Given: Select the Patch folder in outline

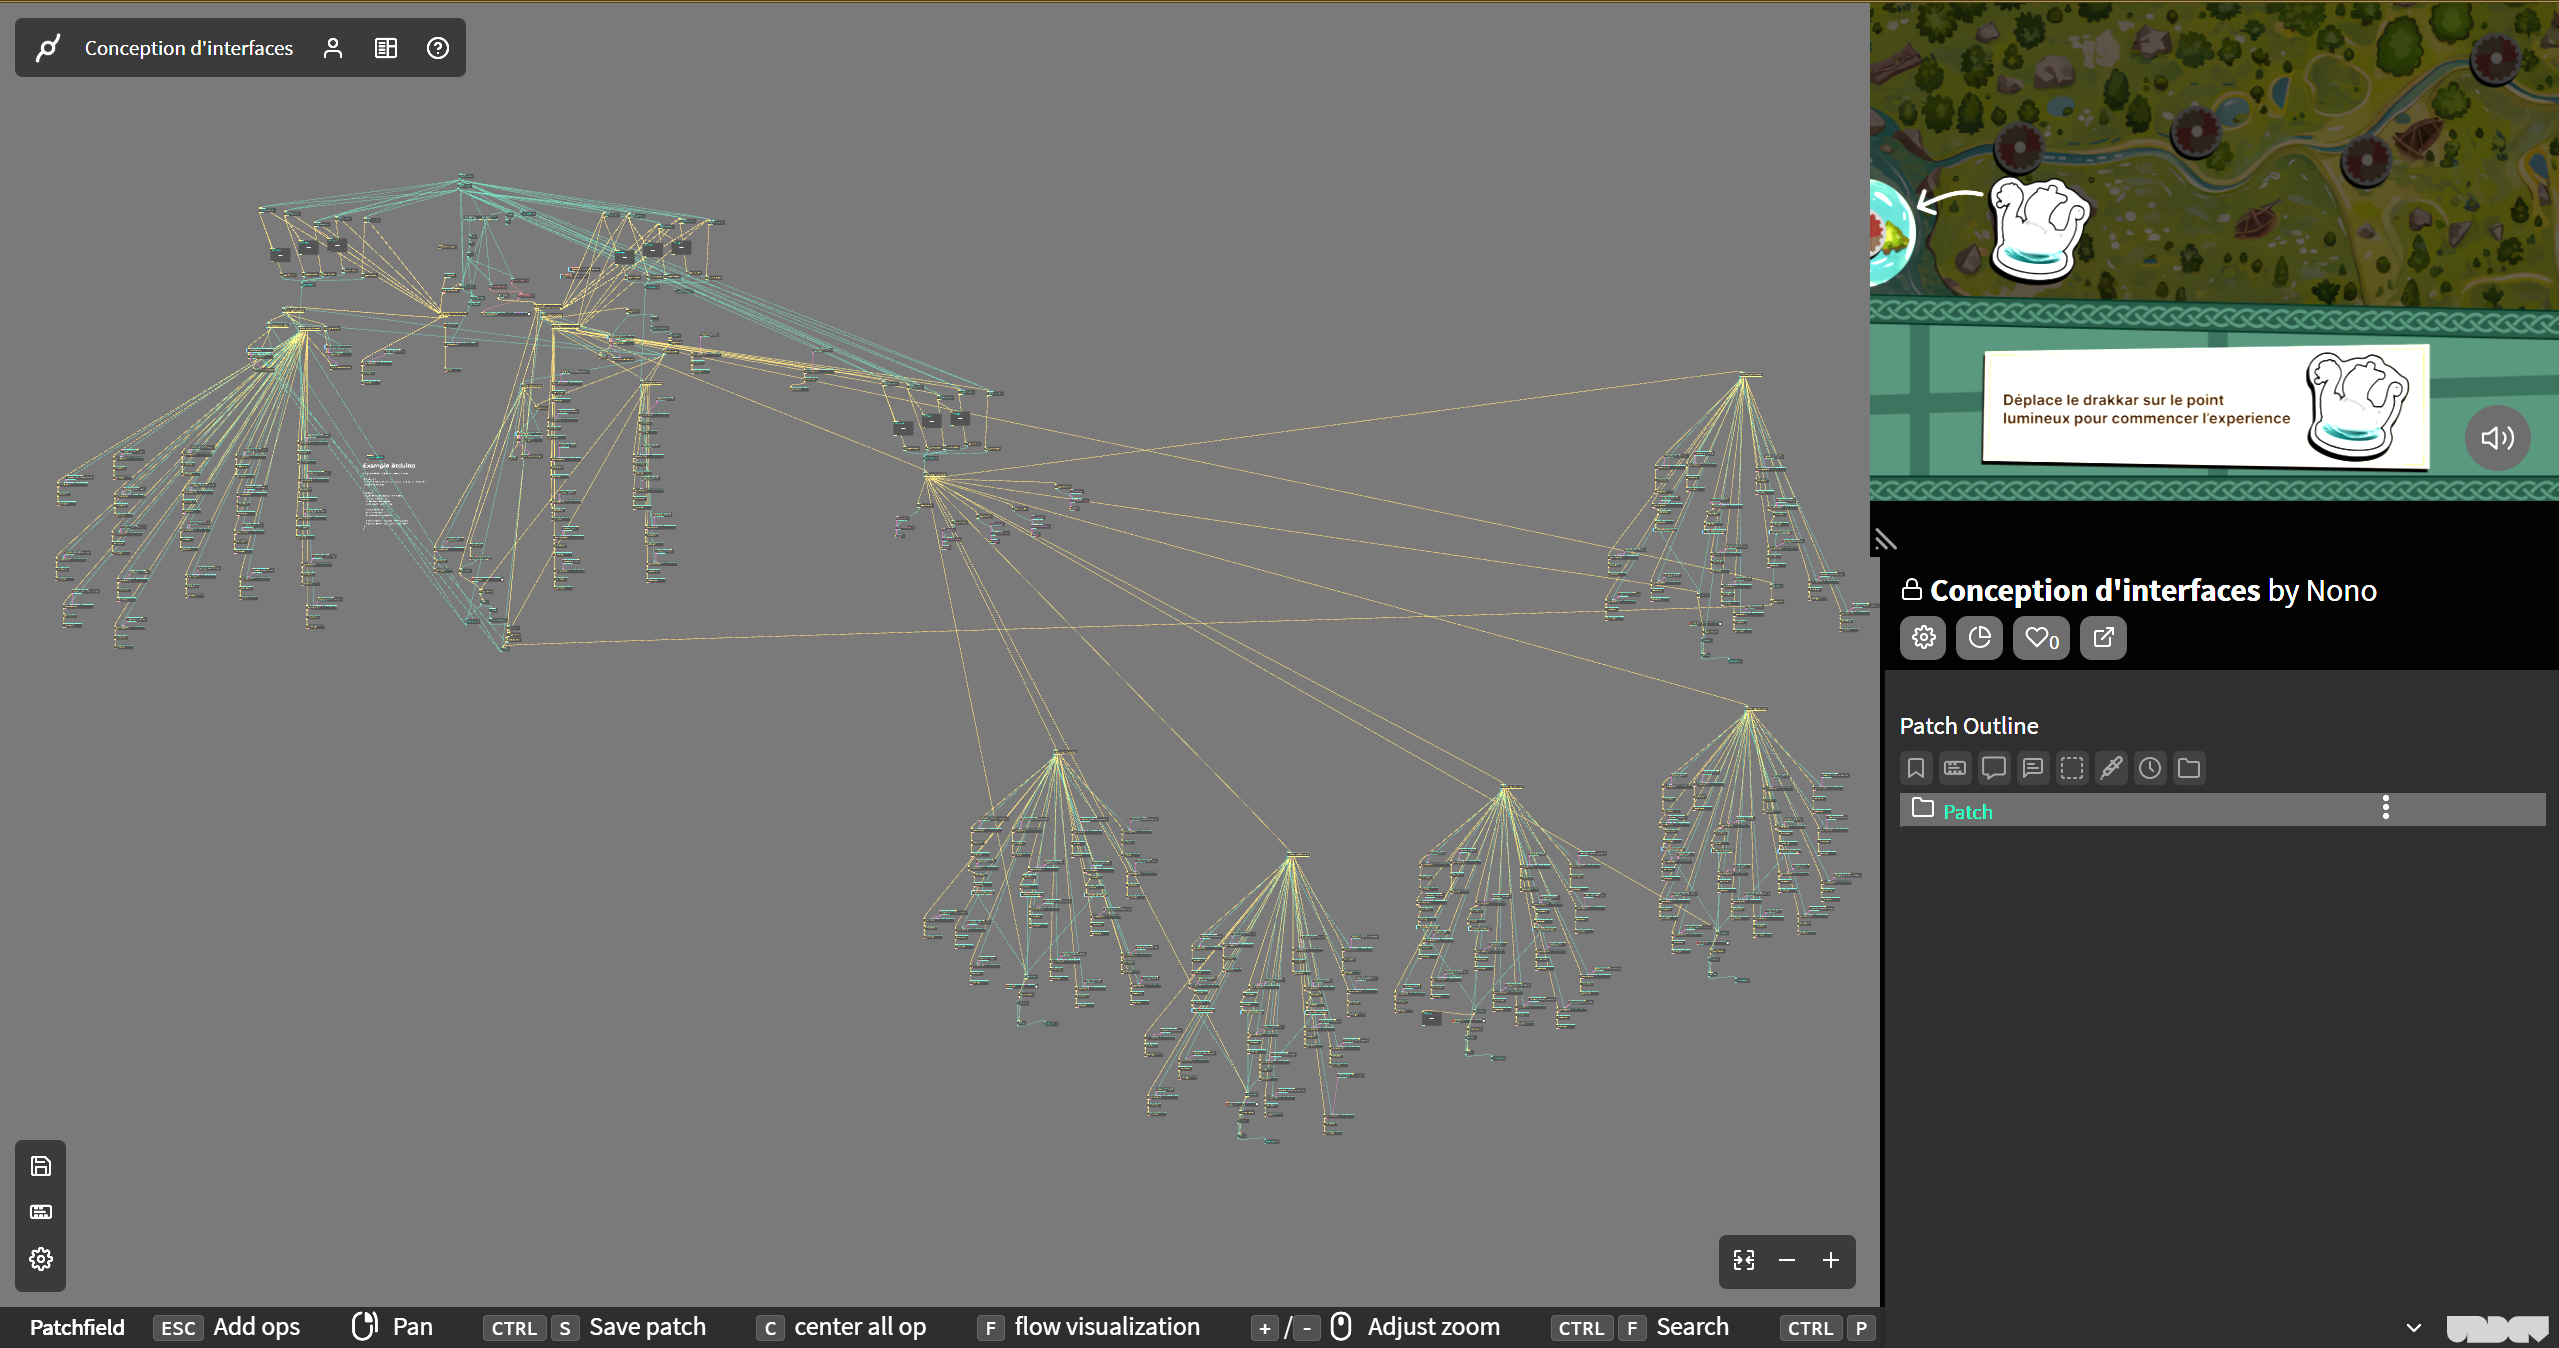Looking at the screenshot, I should [x=1967, y=811].
